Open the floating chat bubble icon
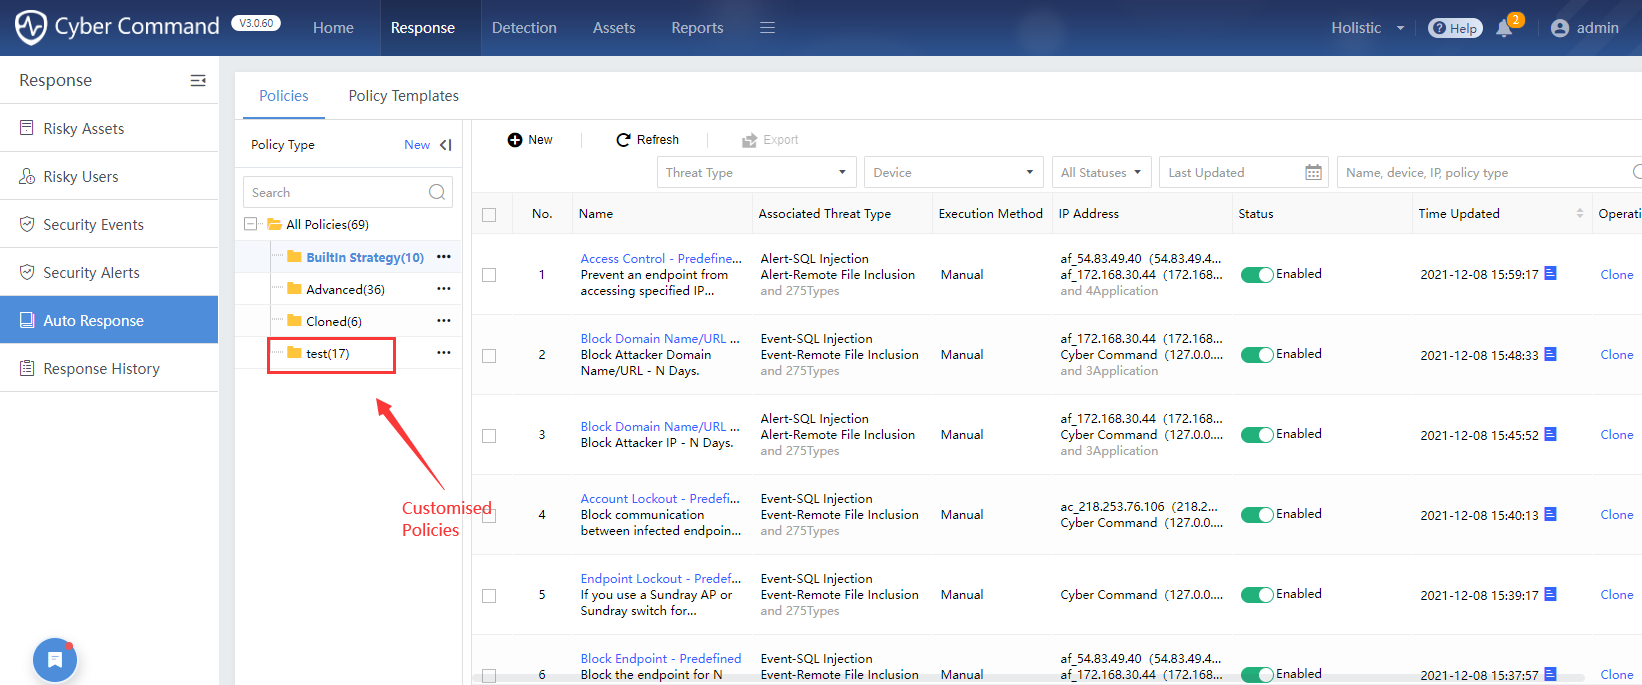 [x=55, y=660]
